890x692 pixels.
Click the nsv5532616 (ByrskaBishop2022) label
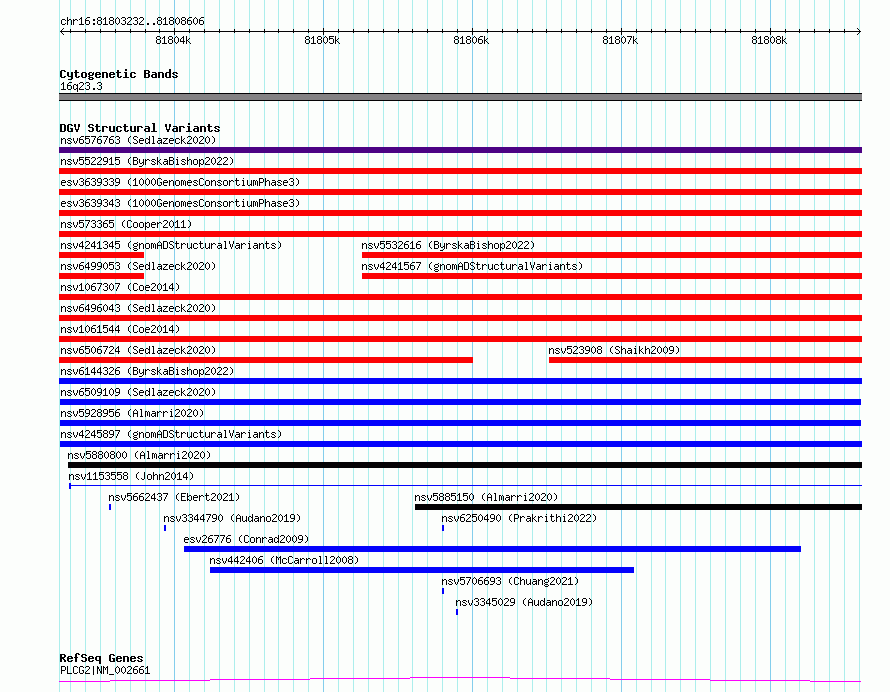(x=448, y=245)
